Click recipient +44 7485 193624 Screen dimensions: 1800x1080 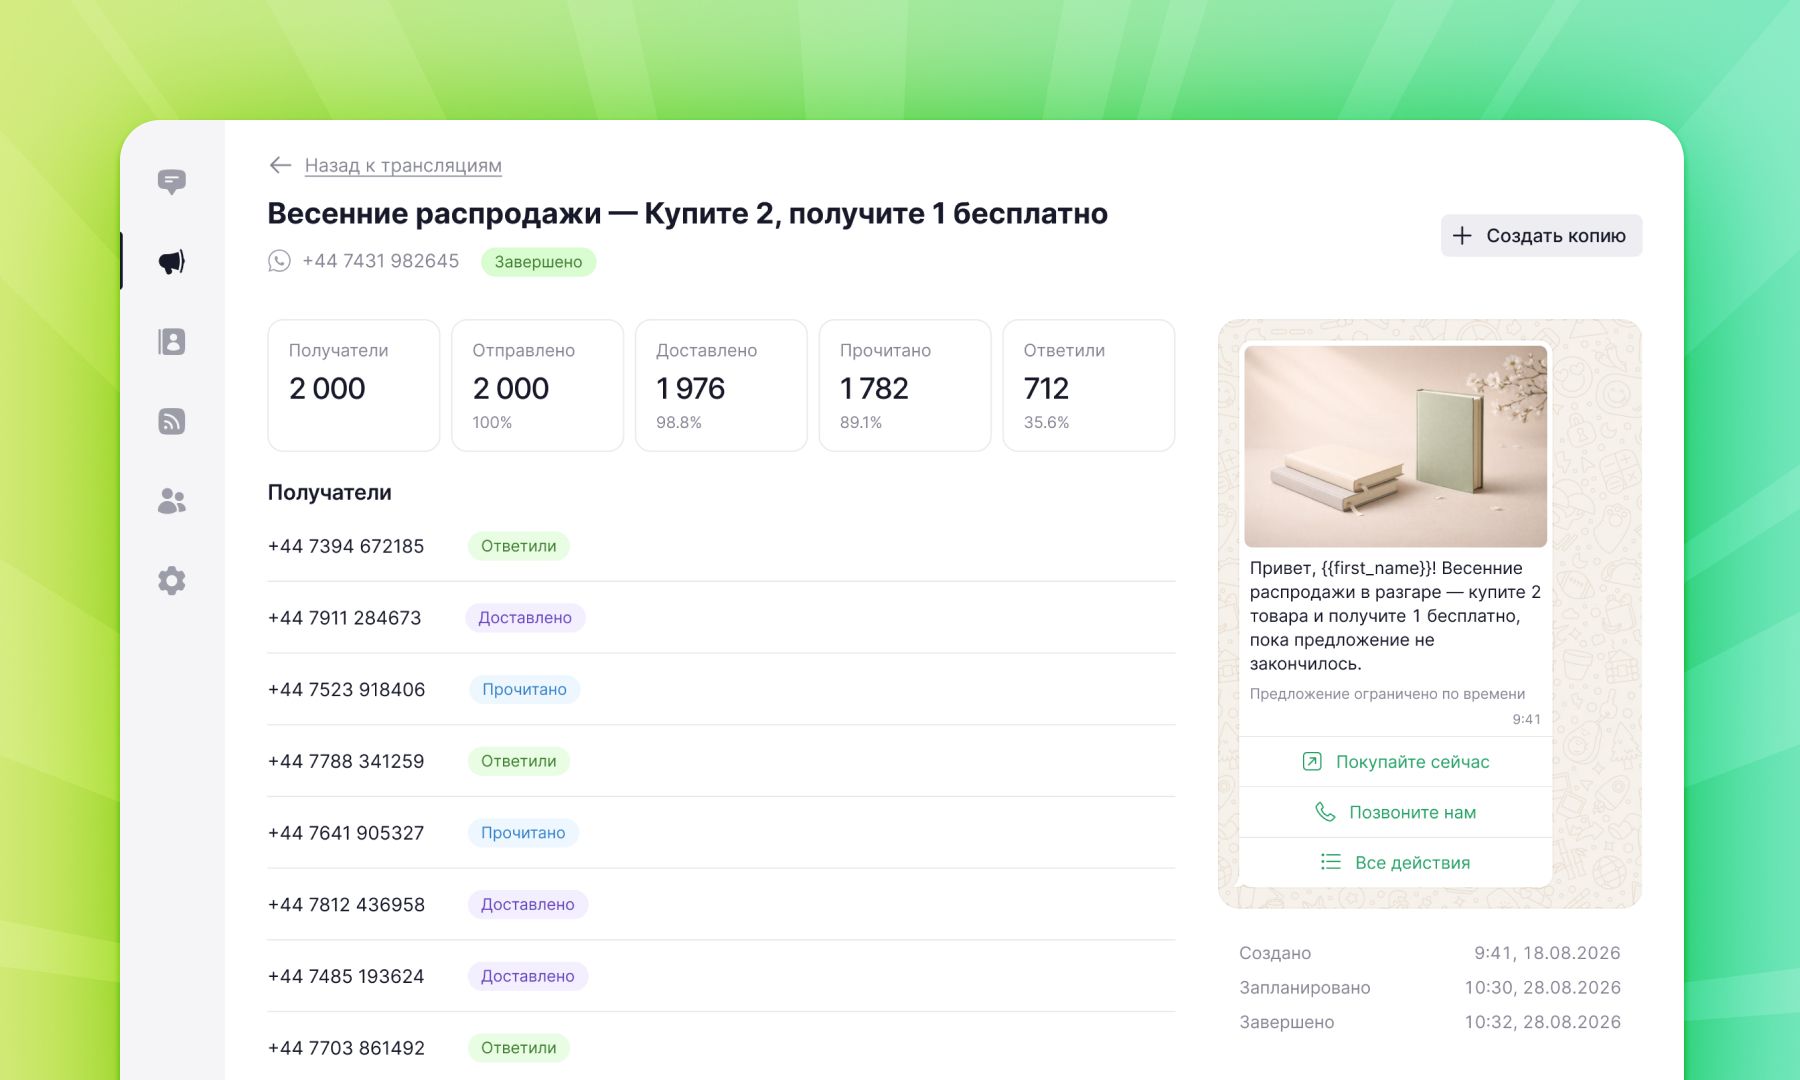346,976
